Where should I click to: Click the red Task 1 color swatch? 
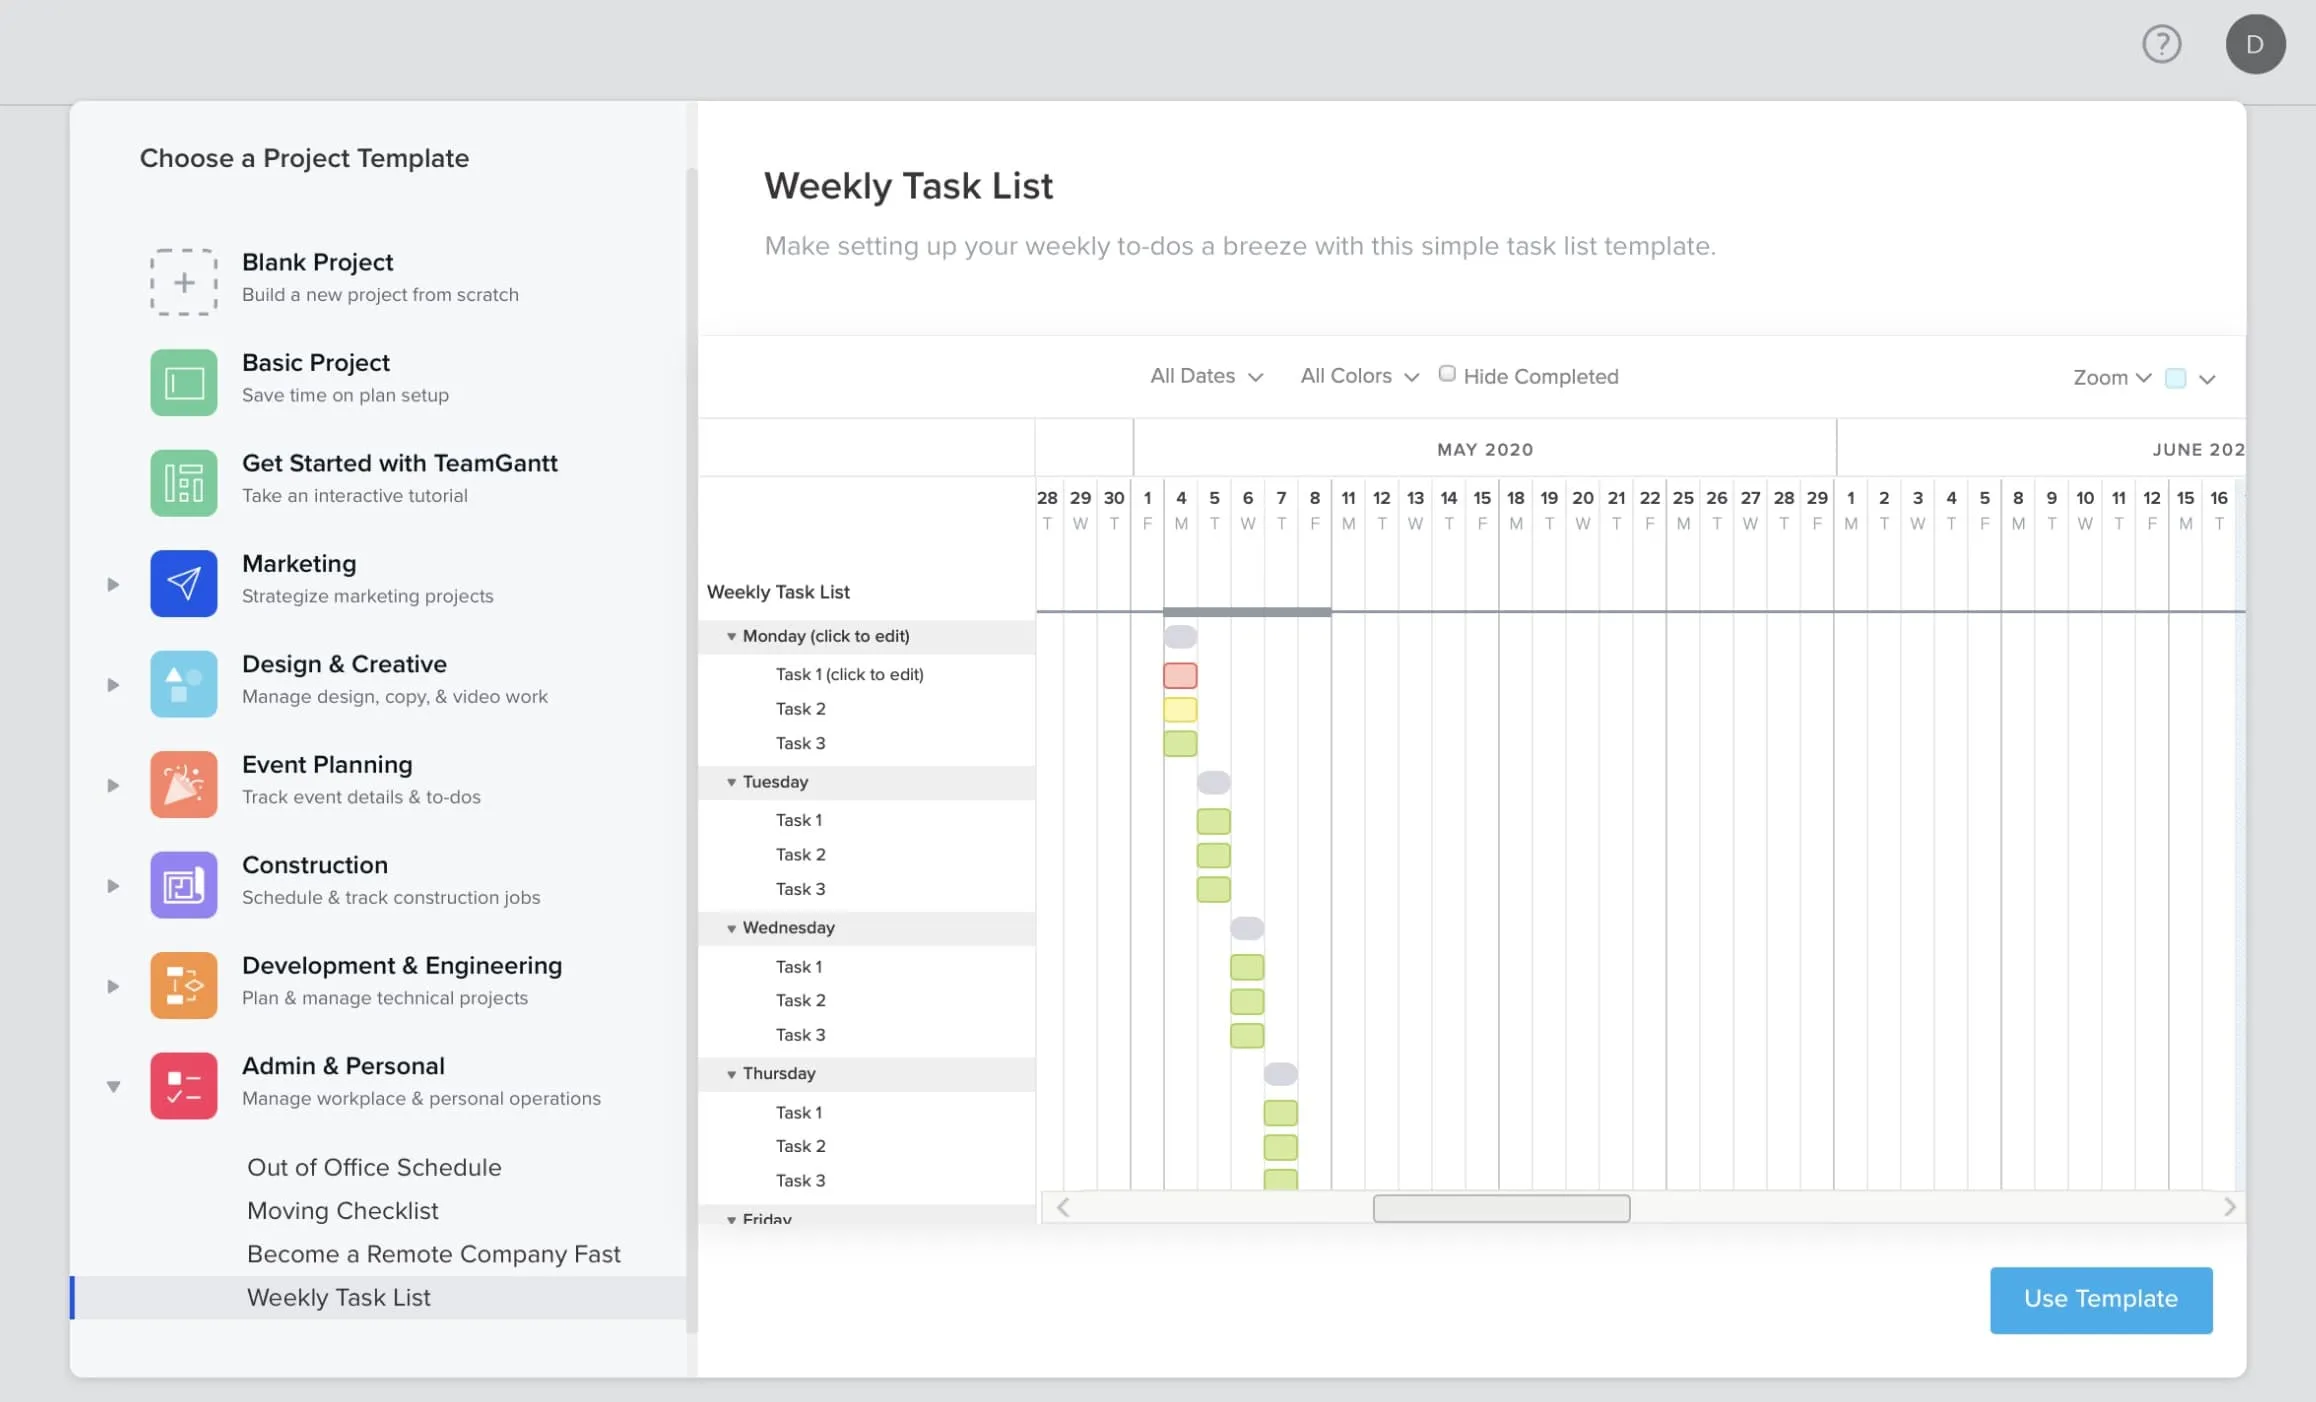tap(1181, 674)
